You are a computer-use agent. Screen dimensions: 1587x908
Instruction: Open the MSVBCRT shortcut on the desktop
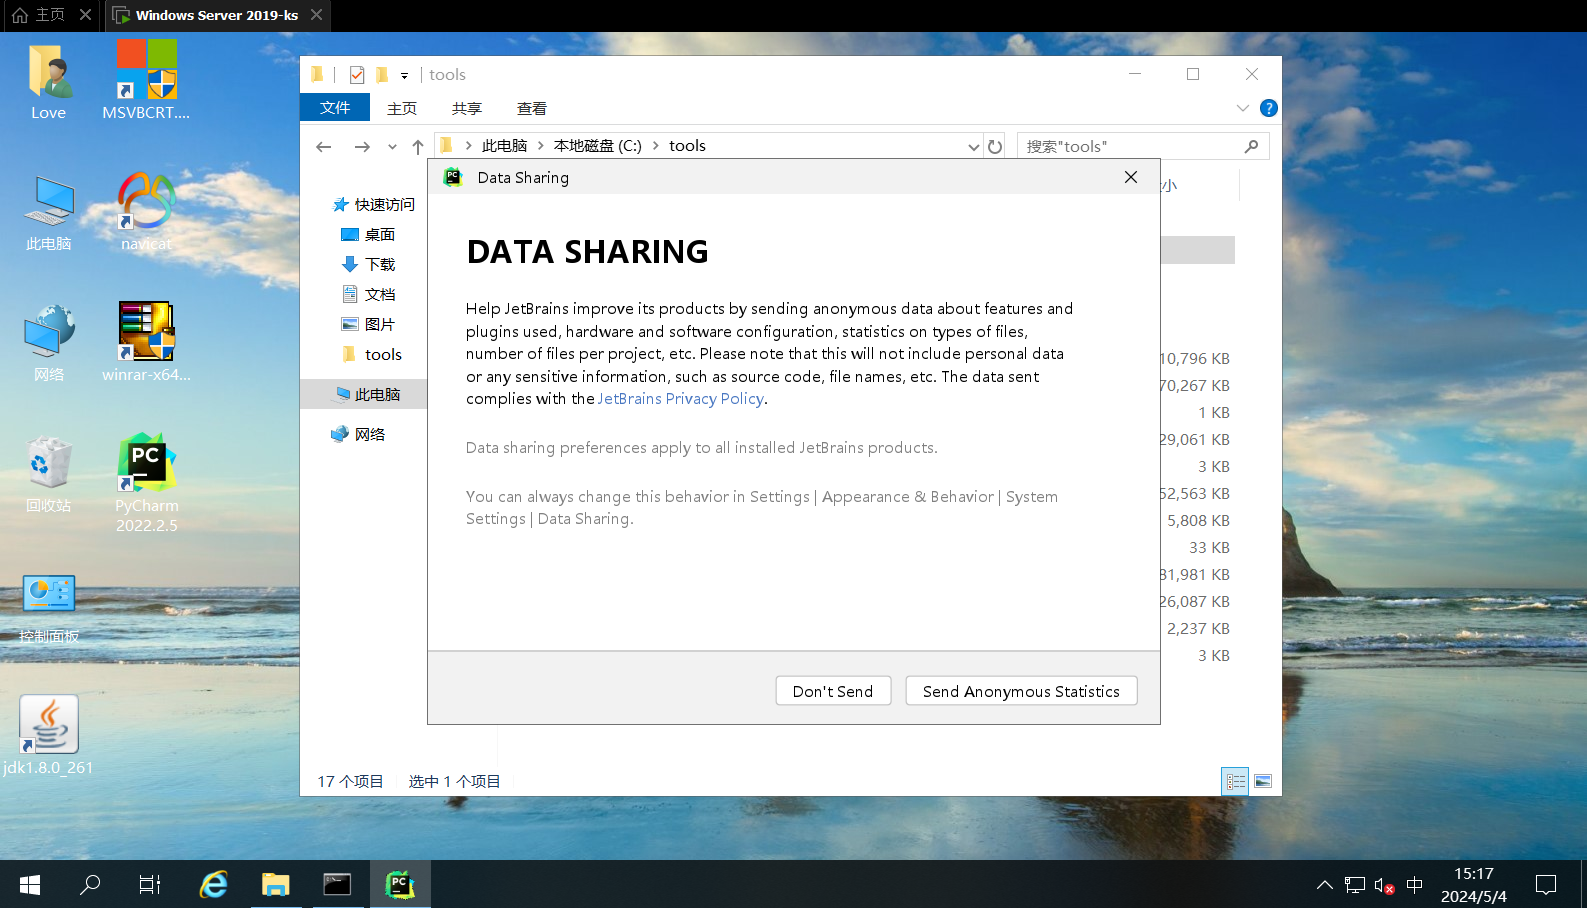[x=146, y=82]
